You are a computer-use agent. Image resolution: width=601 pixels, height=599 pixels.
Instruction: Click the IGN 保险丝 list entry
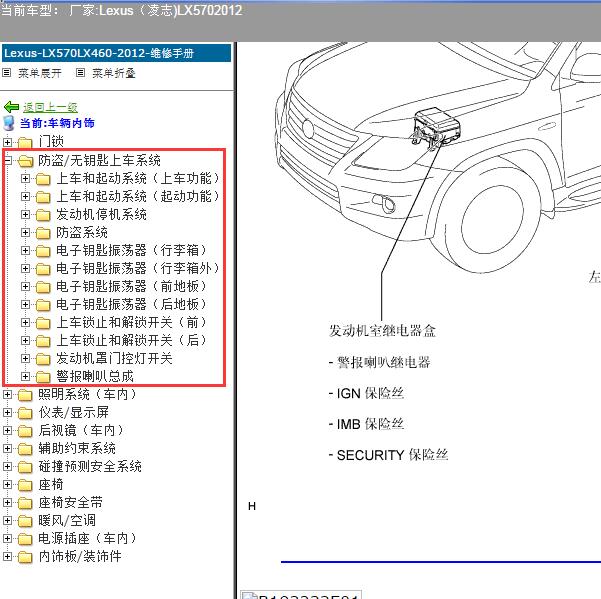[366, 393]
